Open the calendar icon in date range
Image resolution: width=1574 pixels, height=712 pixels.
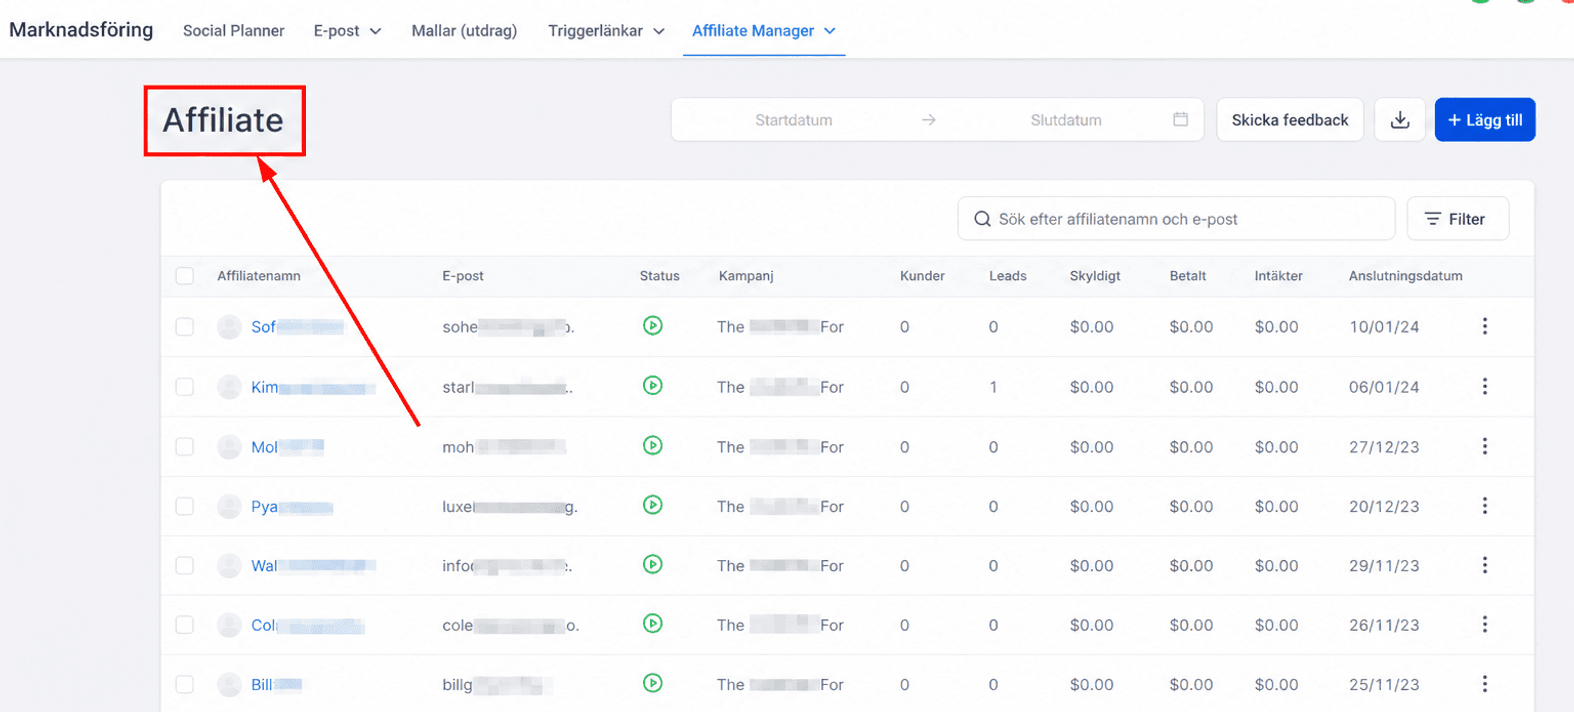tap(1180, 119)
